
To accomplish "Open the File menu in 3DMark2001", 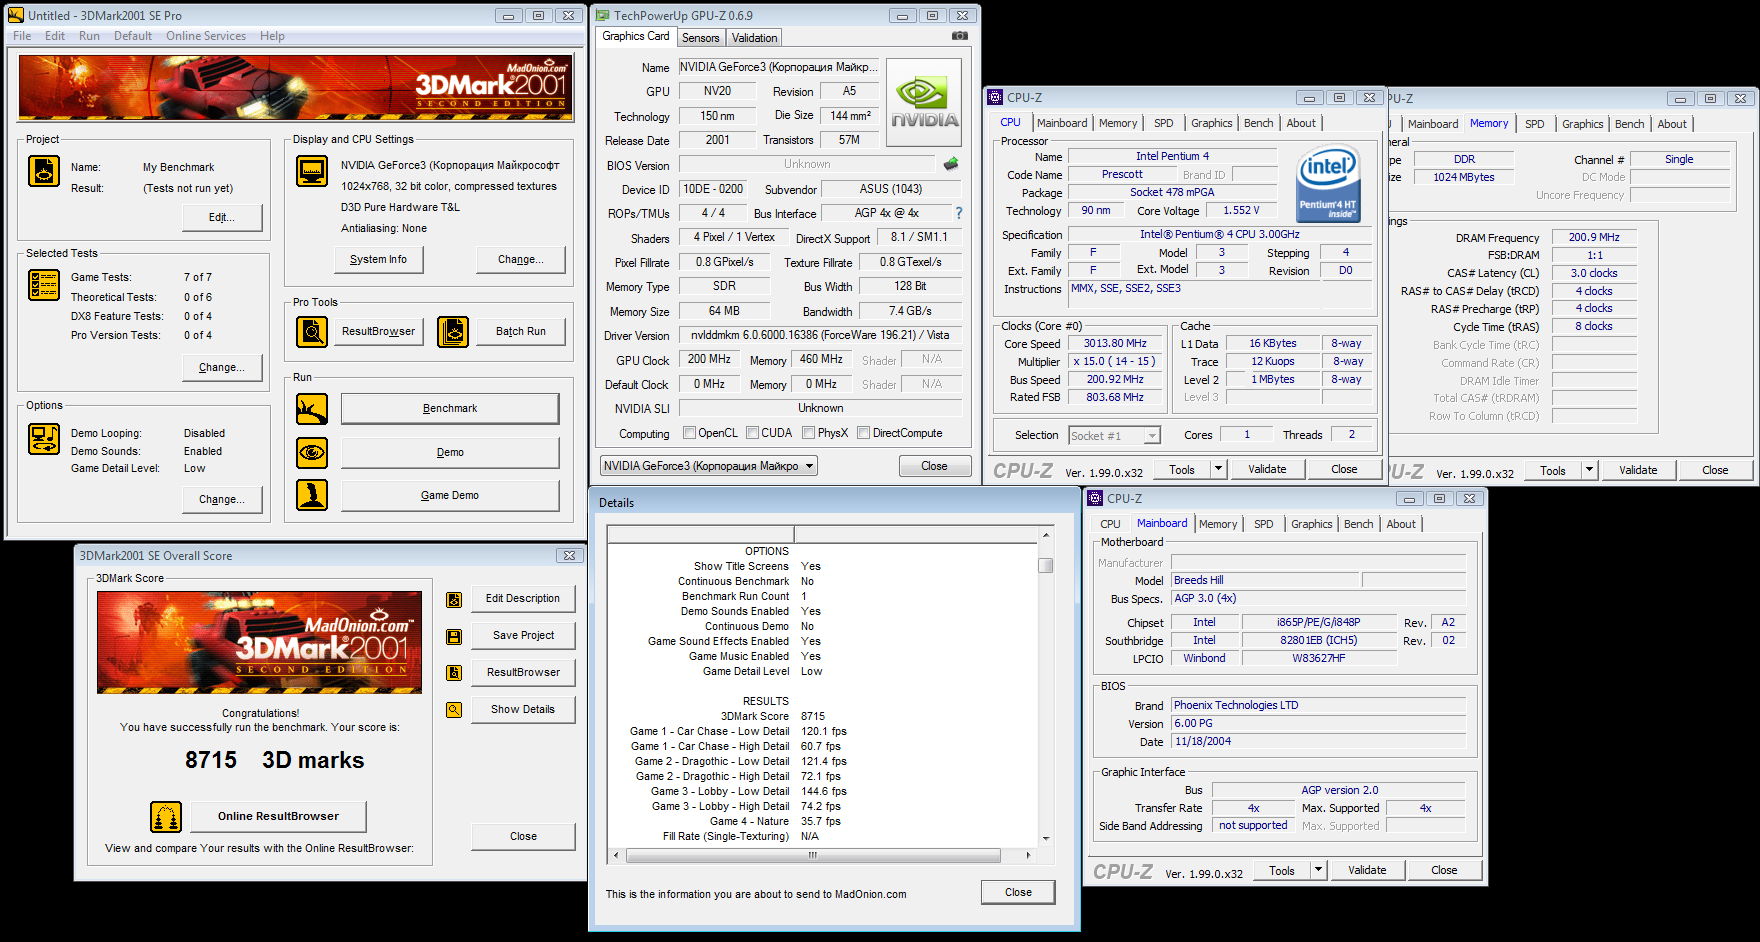I will pos(22,36).
